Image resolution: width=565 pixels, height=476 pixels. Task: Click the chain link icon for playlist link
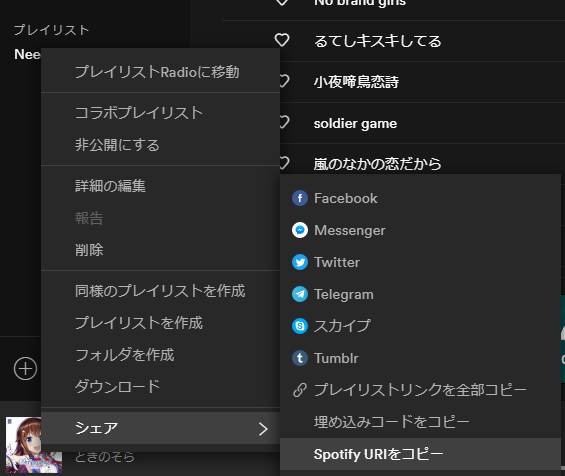click(300, 390)
